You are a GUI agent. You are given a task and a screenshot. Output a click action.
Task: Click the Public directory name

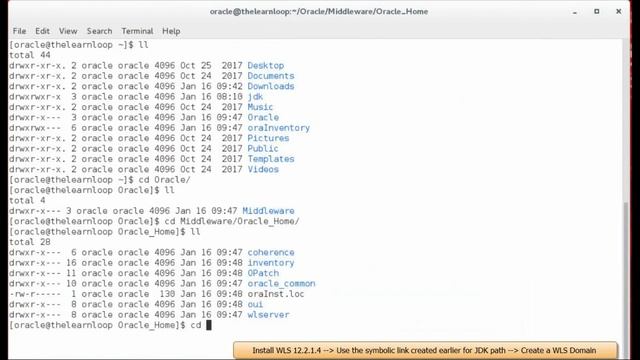[263, 149]
